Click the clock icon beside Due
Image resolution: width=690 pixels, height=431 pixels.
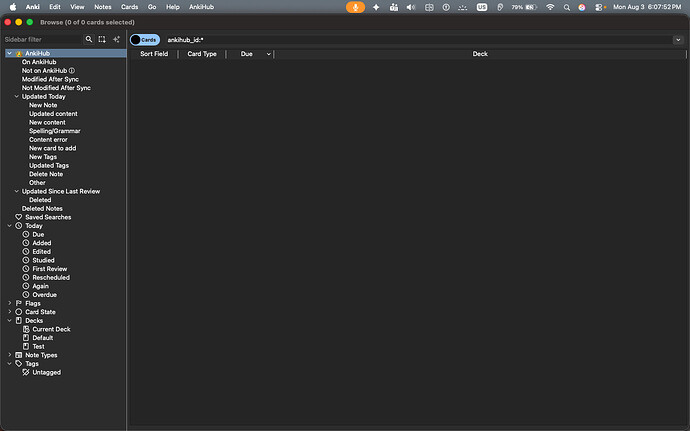click(26, 234)
